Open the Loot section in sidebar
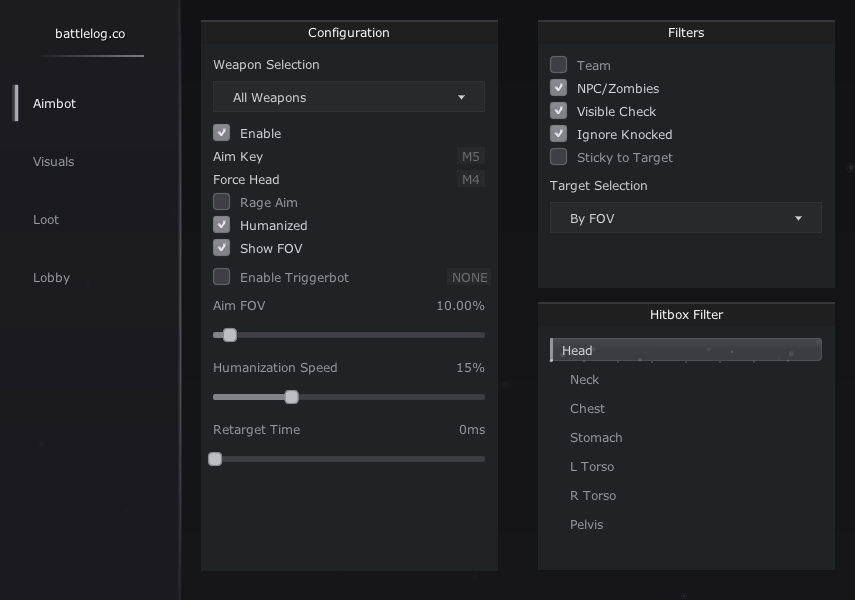 tap(46, 219)
